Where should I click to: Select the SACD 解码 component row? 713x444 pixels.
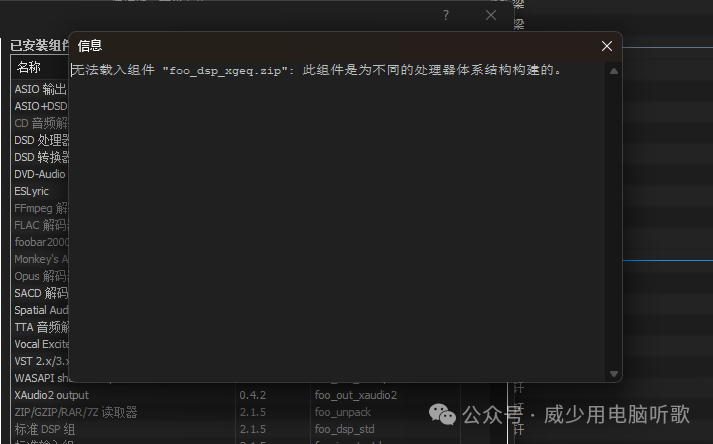[x=40, y=293]
